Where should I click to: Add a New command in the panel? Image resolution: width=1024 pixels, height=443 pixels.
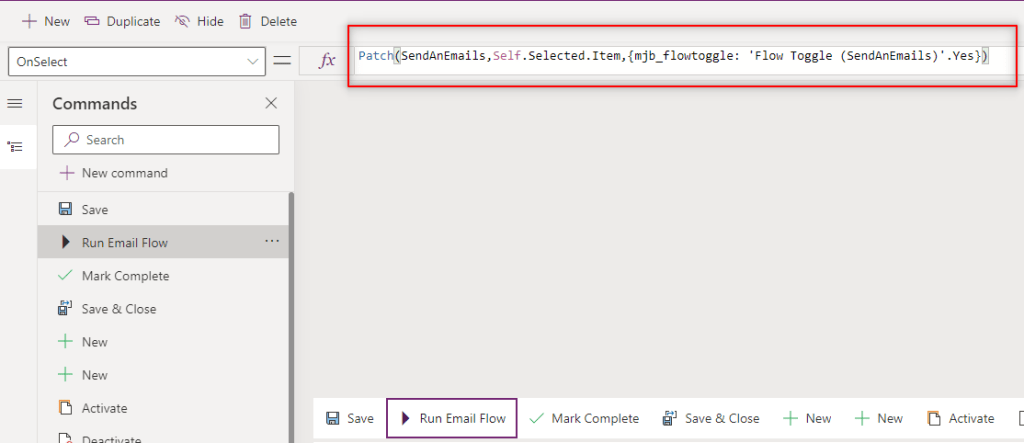[x=113, y=173]
